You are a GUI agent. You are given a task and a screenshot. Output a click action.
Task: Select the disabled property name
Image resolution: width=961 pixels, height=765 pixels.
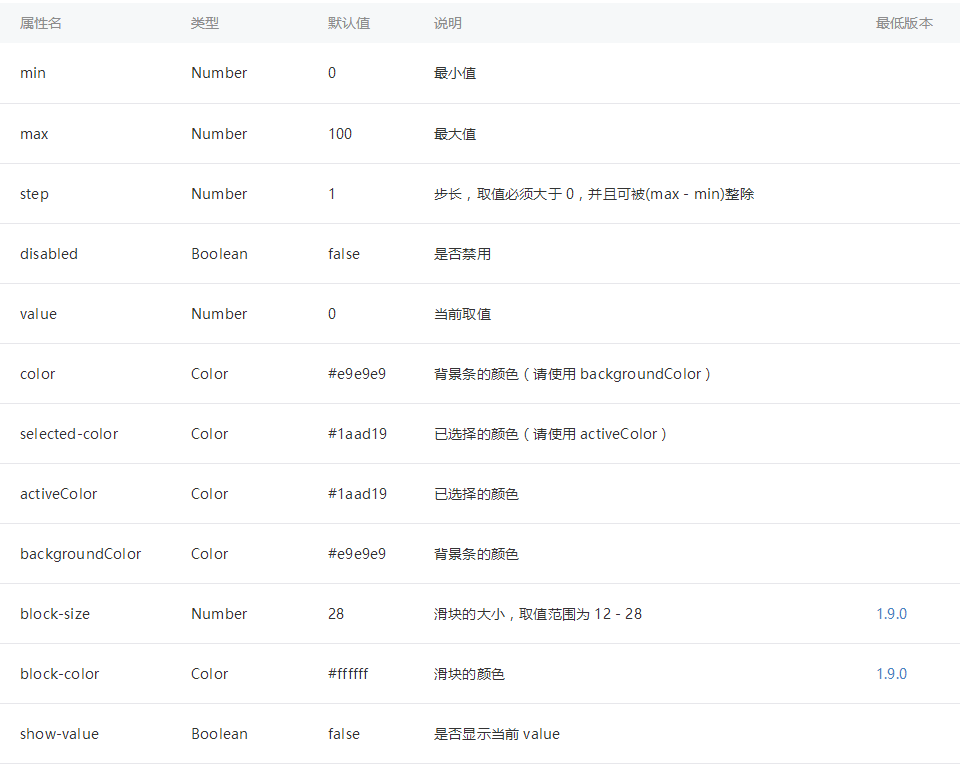click(49, 254)
